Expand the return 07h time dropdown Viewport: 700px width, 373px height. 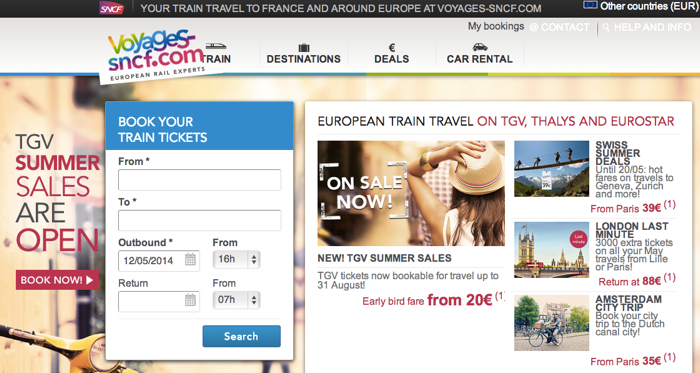[x=237, y=300]
